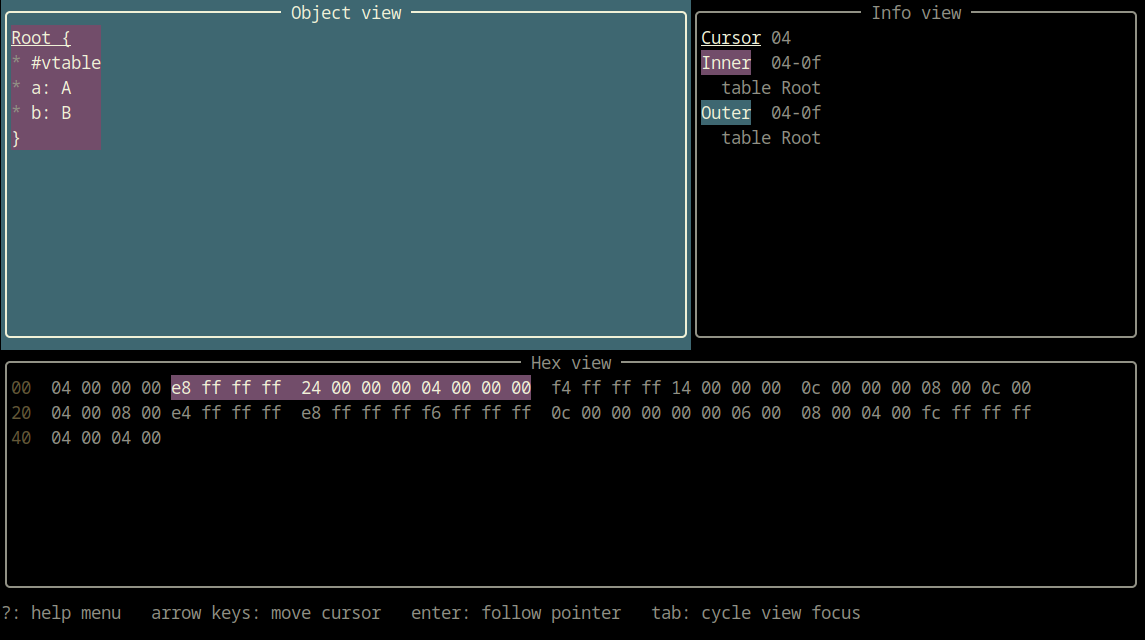This screenshot has height=640, width=1145.
Task: Click byte f4 in the hex view
Action: [x=562, y=388]
